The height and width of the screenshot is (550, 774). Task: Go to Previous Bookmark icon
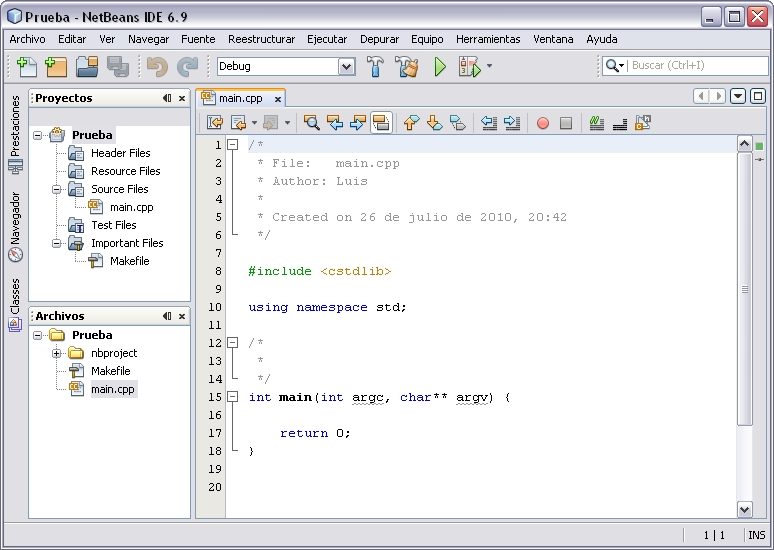pos(411,122)
